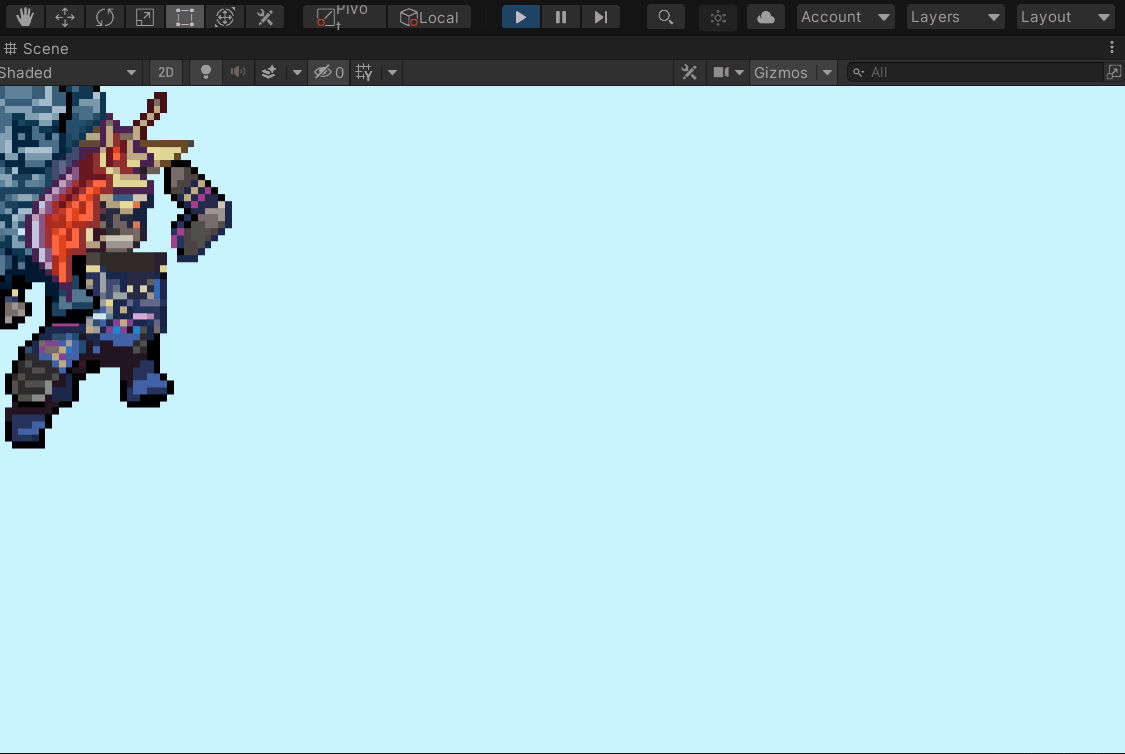Expand the Gizmos dropdown arrow
The width and height of the screenshot is (1125, 754).
click(827, 72)
